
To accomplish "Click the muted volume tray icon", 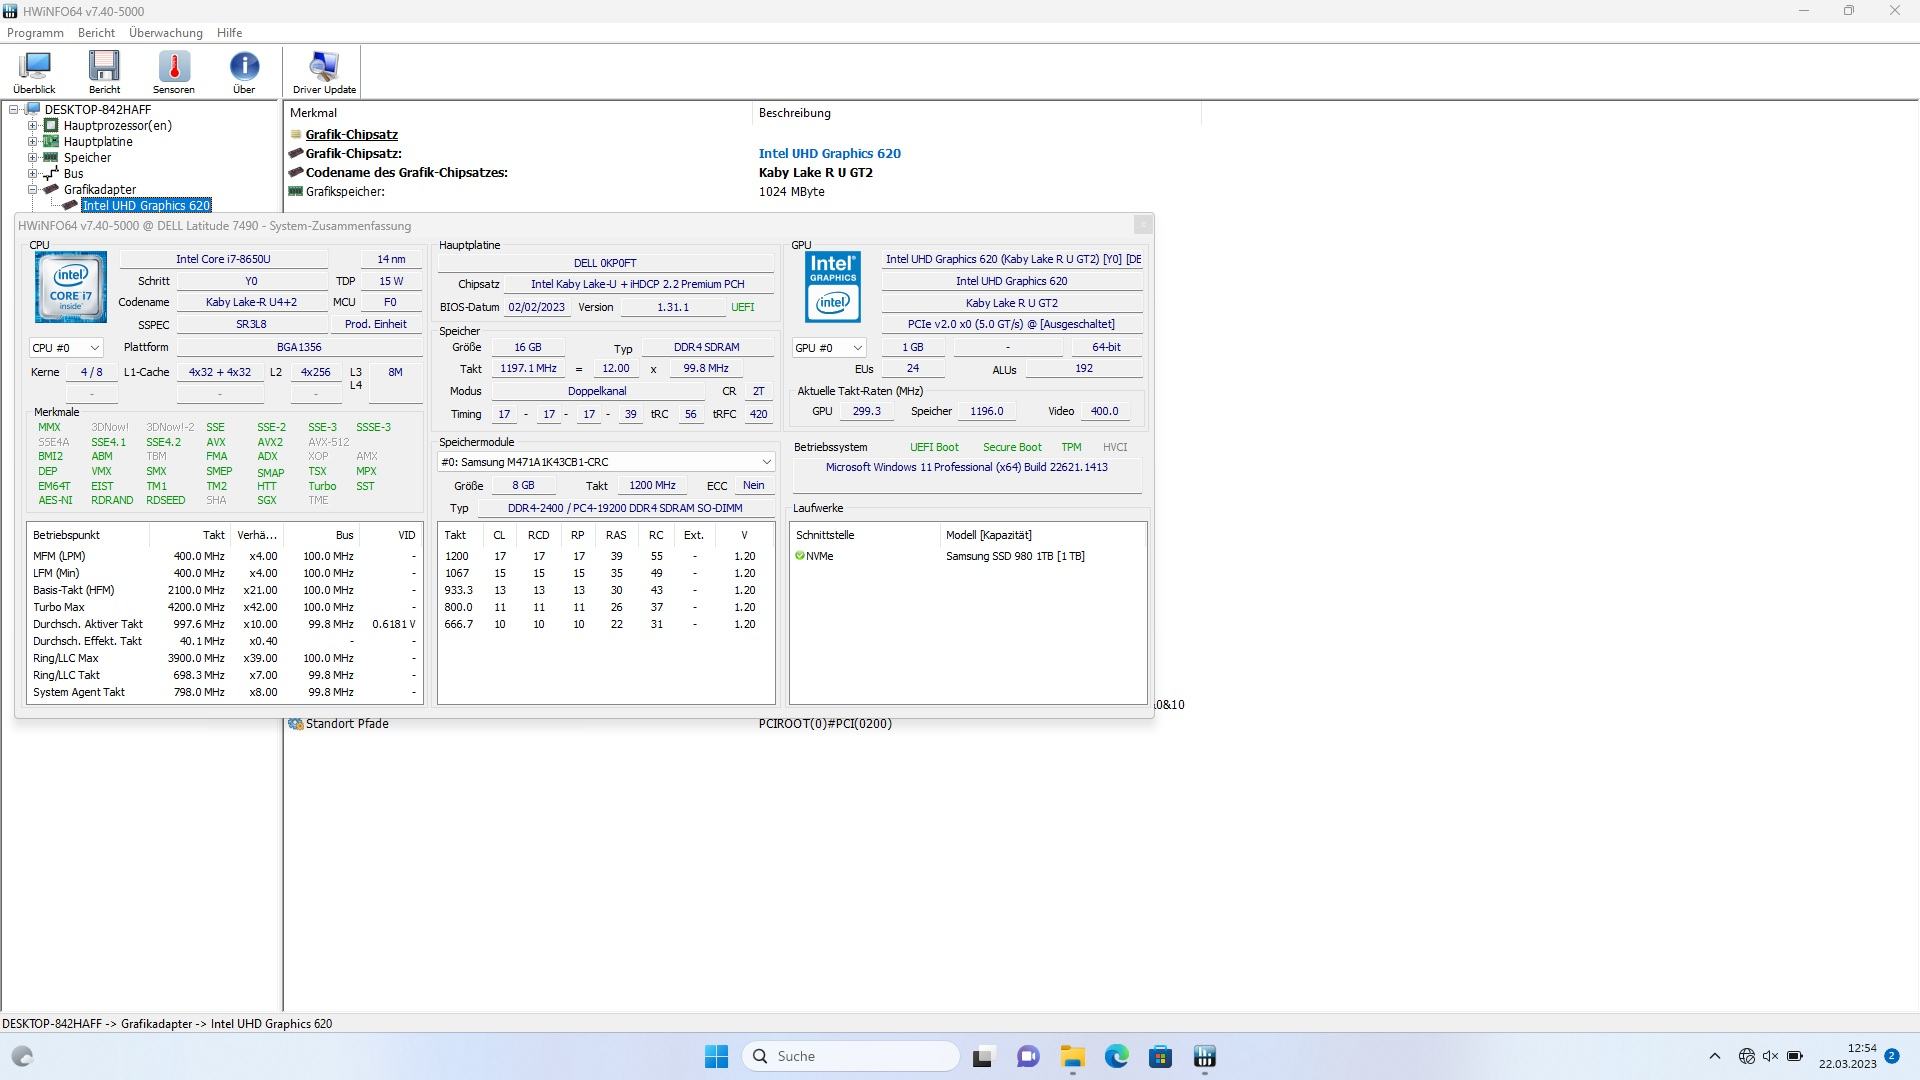I will point(1771,1057).
